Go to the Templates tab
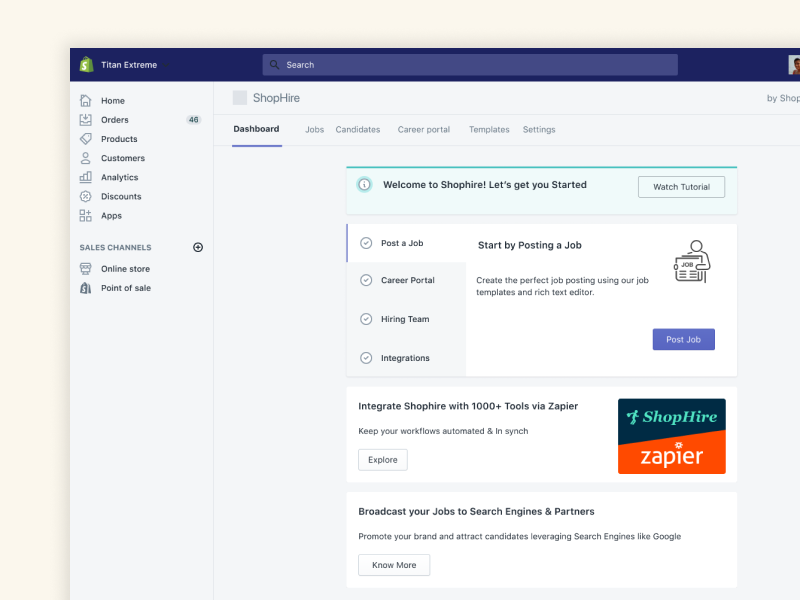 (489, 130)
